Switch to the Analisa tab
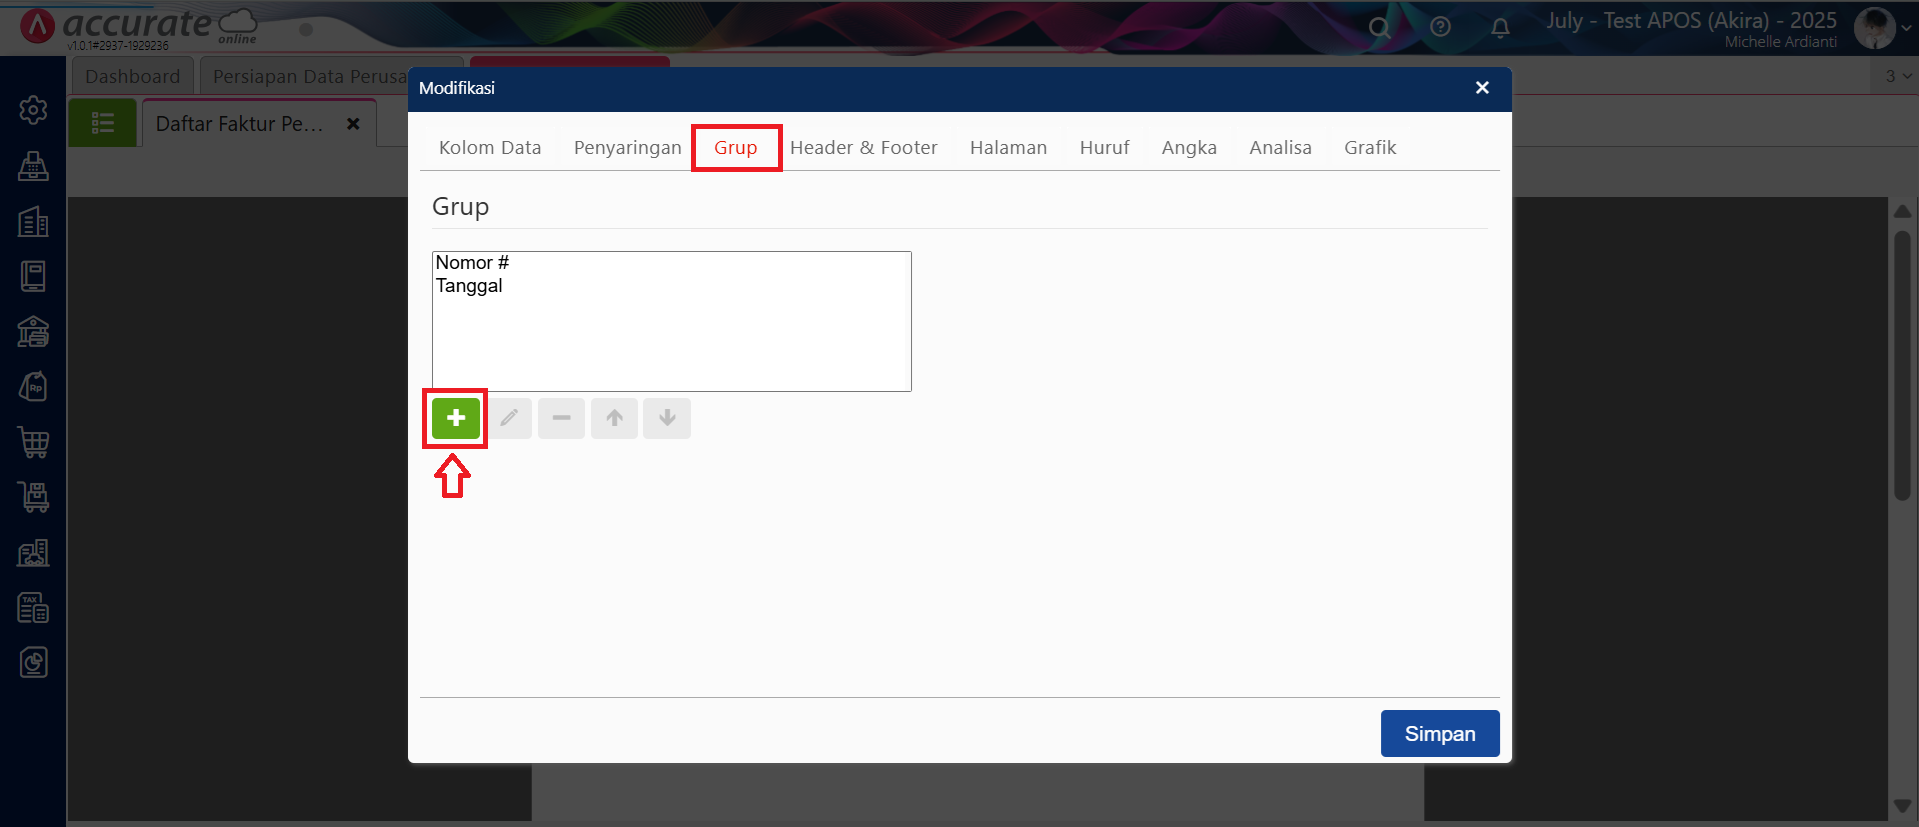Viewport: 1919px width, 827px height. 1280,148
